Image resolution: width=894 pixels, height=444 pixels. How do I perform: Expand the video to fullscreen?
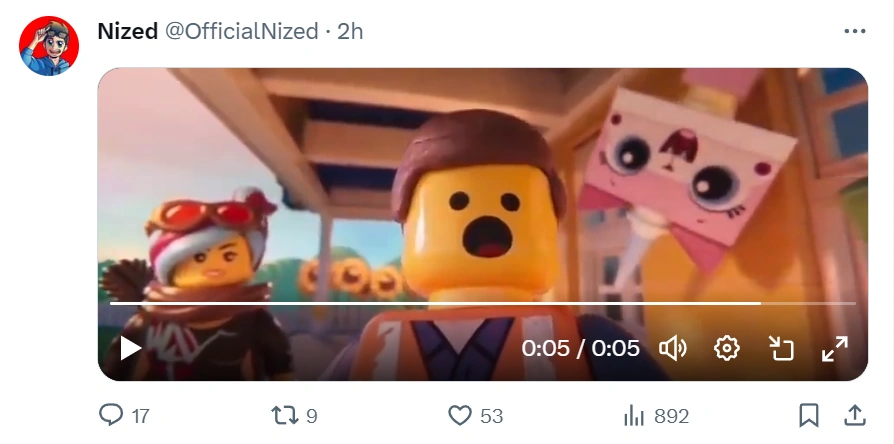[835, 348]
